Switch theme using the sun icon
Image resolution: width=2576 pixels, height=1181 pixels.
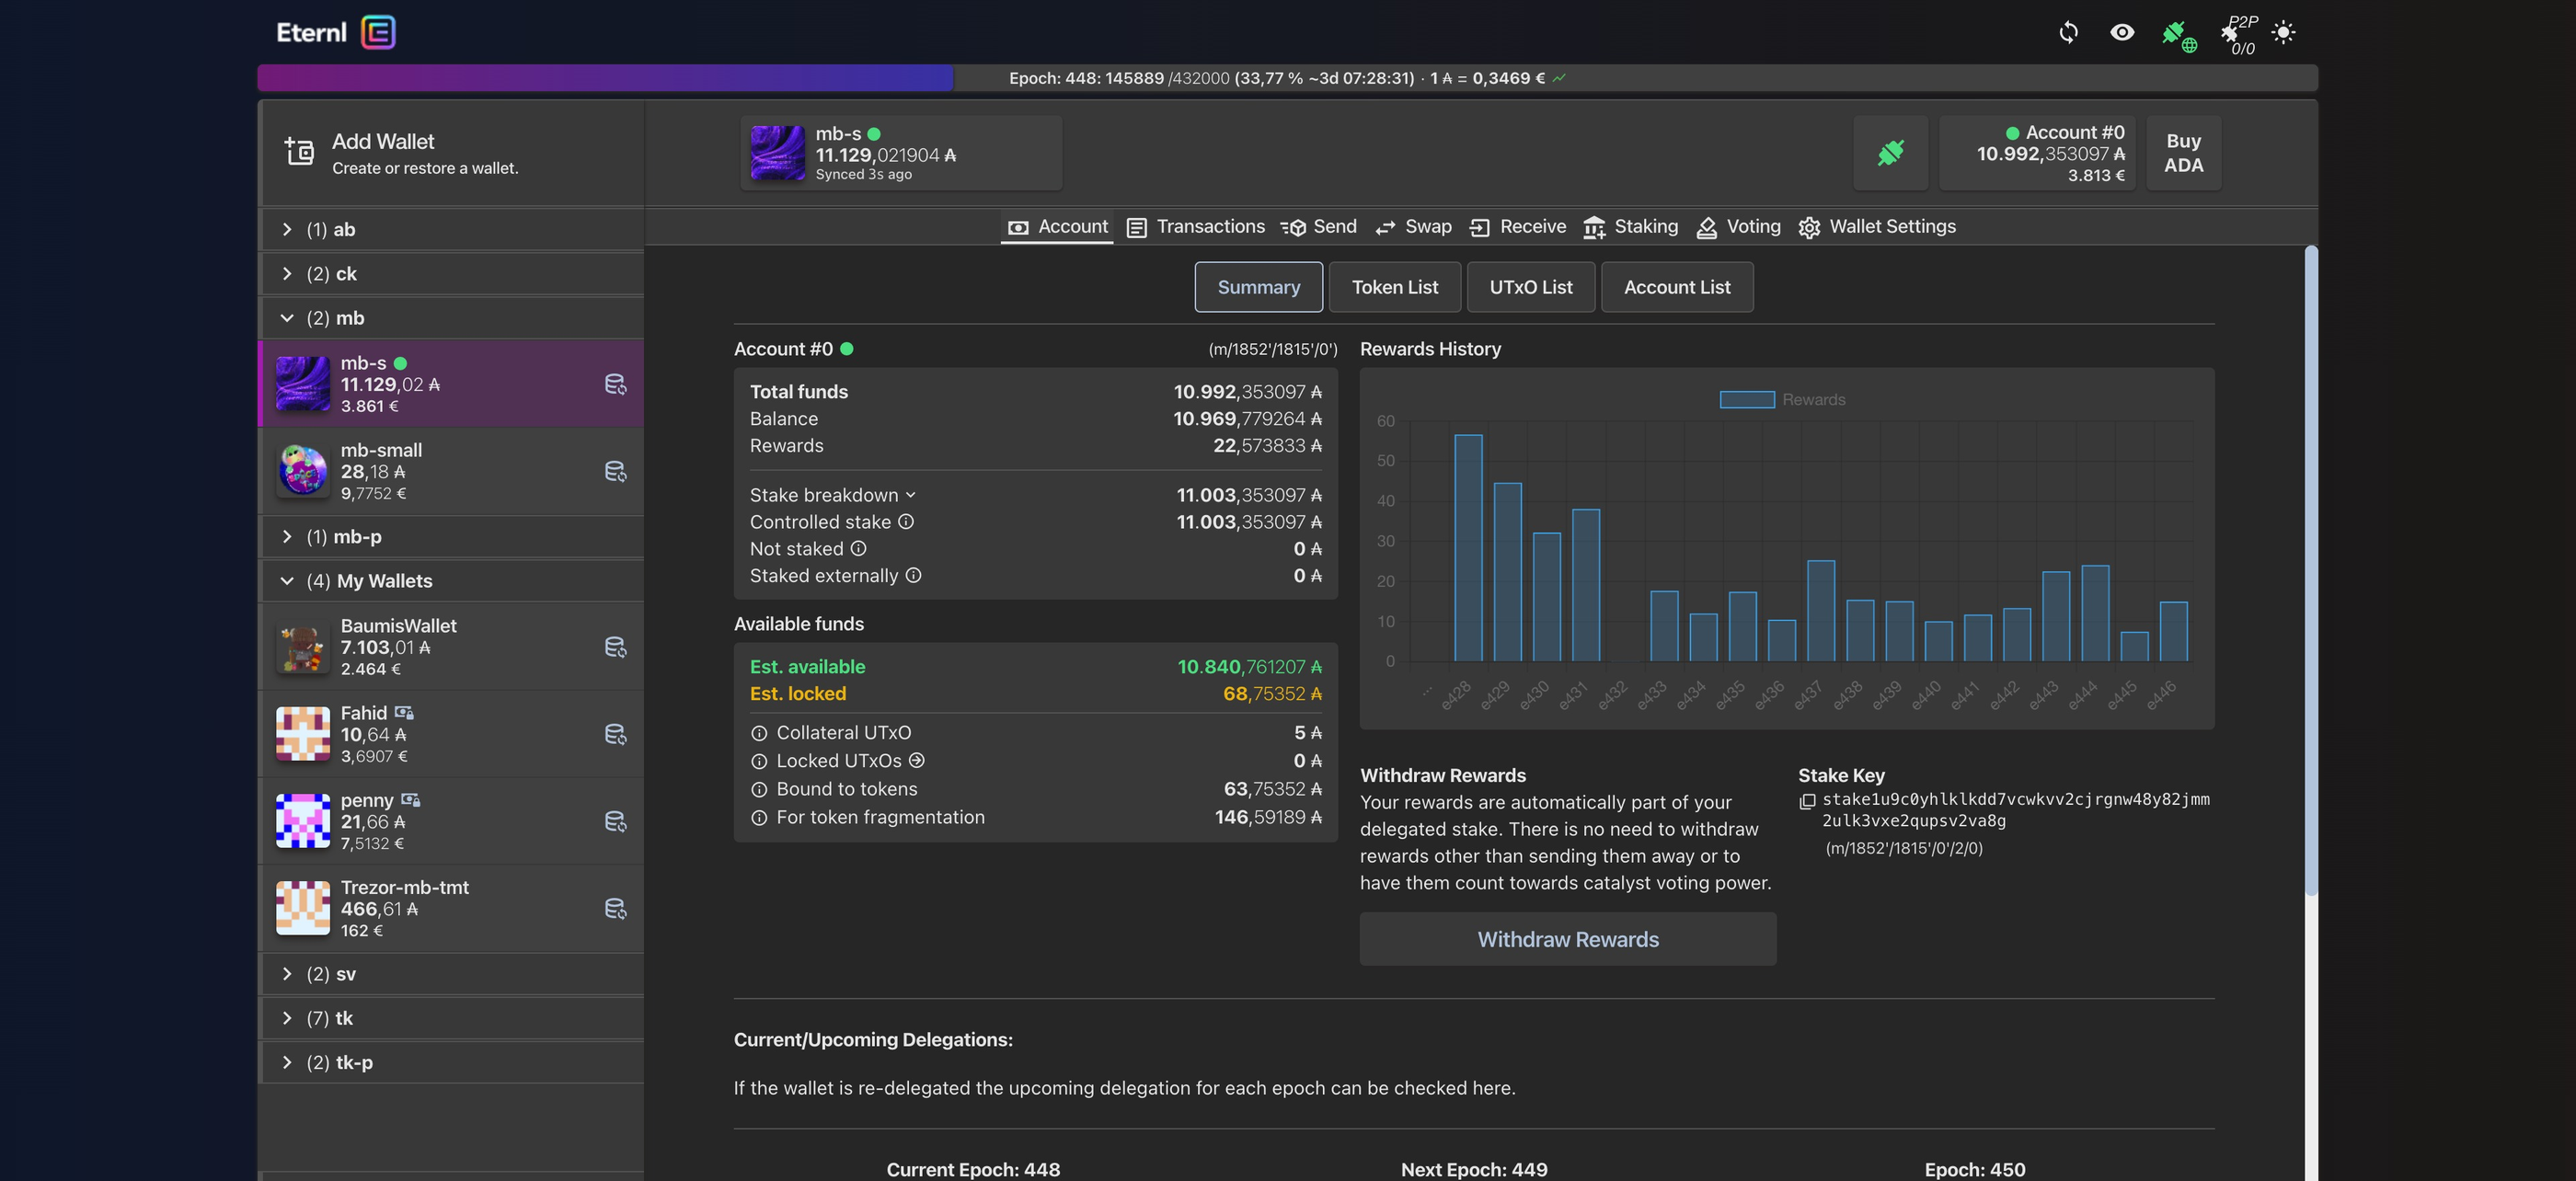click(x=2285, y=33)
